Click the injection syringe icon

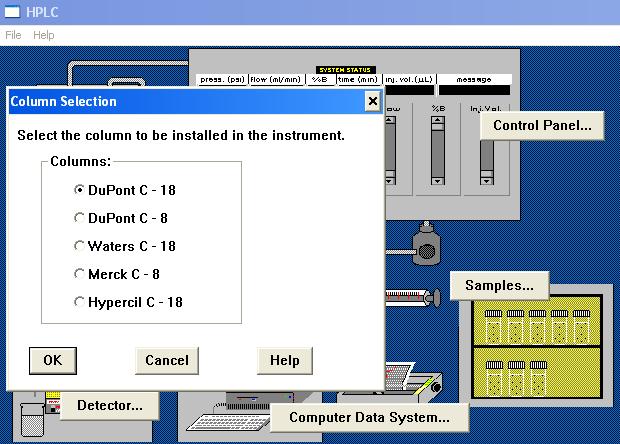(x=413, y=297)
